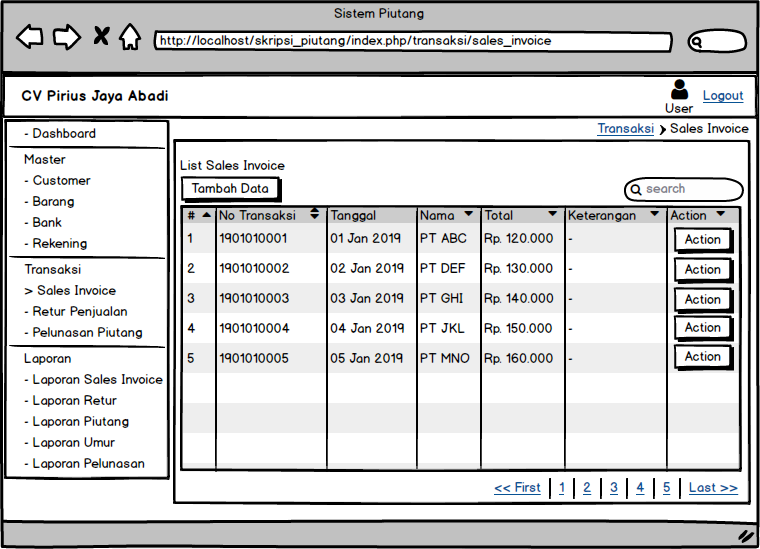
Task: Click CV Pirius Jaya Abadi title
Action: point(95,96)
